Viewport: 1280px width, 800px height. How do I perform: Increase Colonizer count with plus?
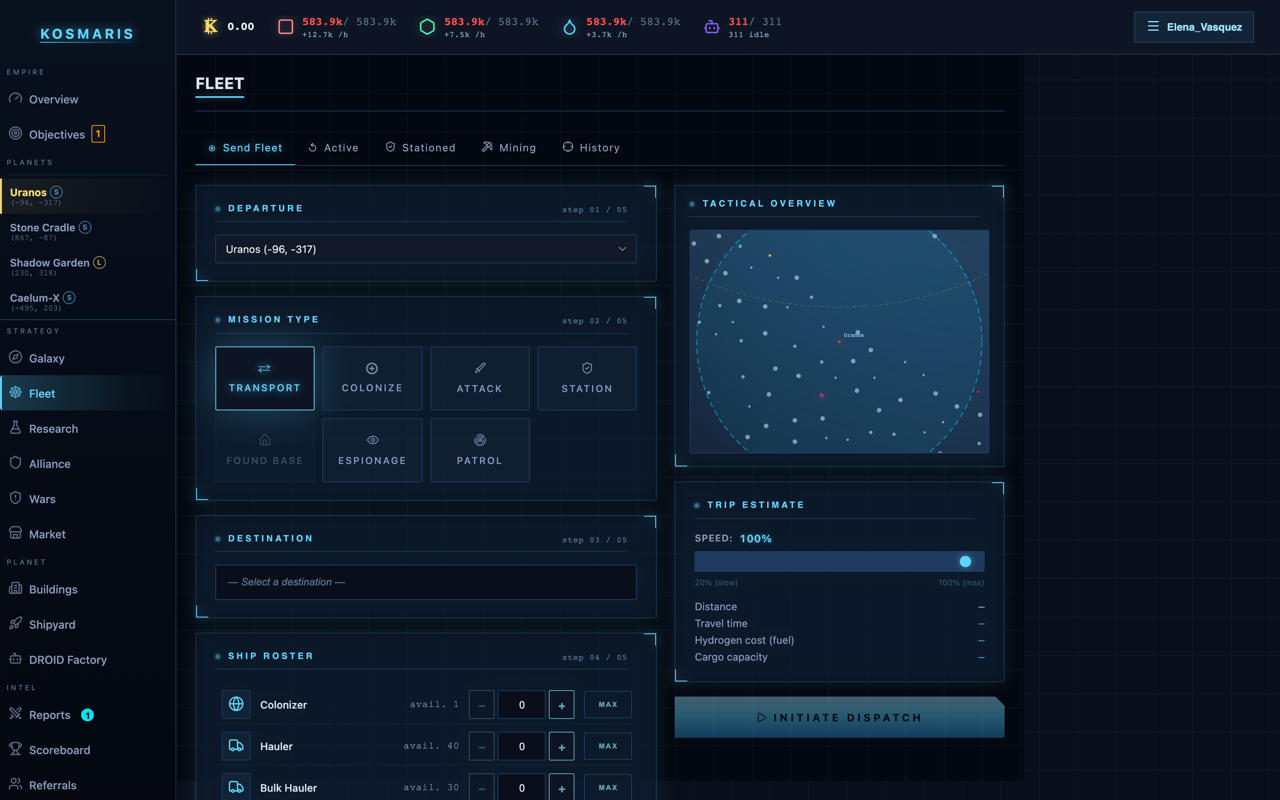tap(561, 705)
